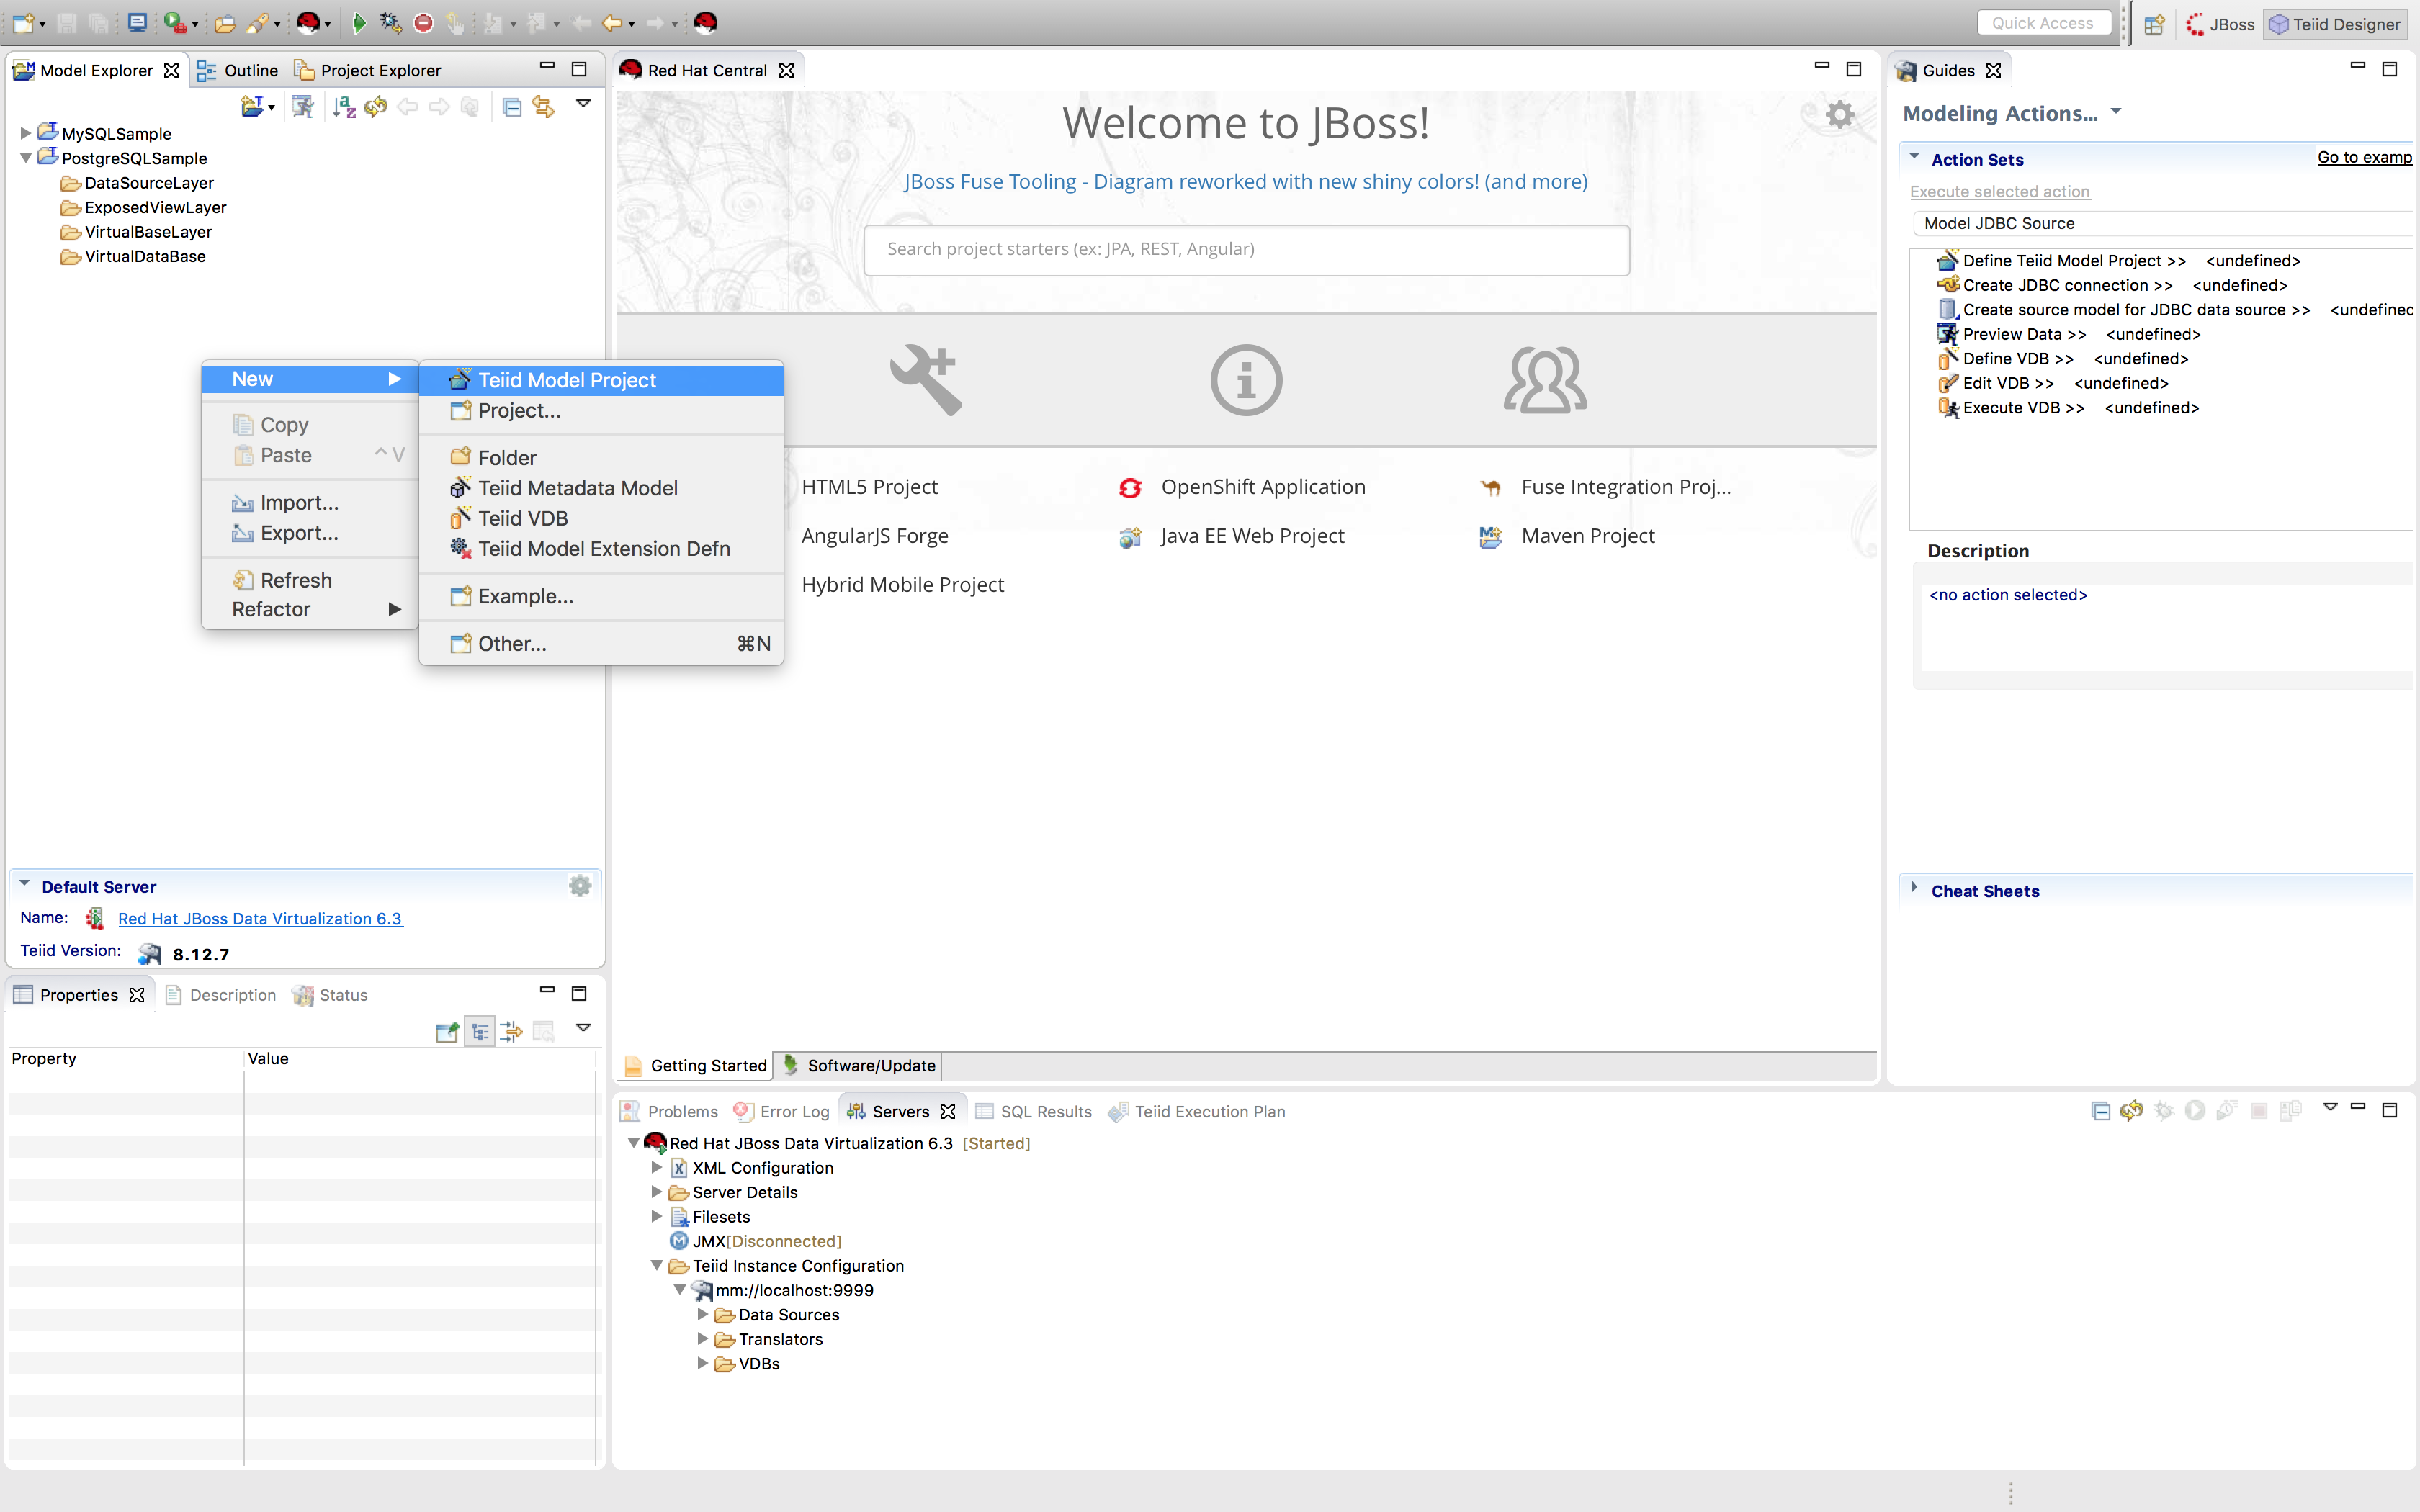
Task: Click the red Stop icon in main toolbar
Action: pos(424,22)
